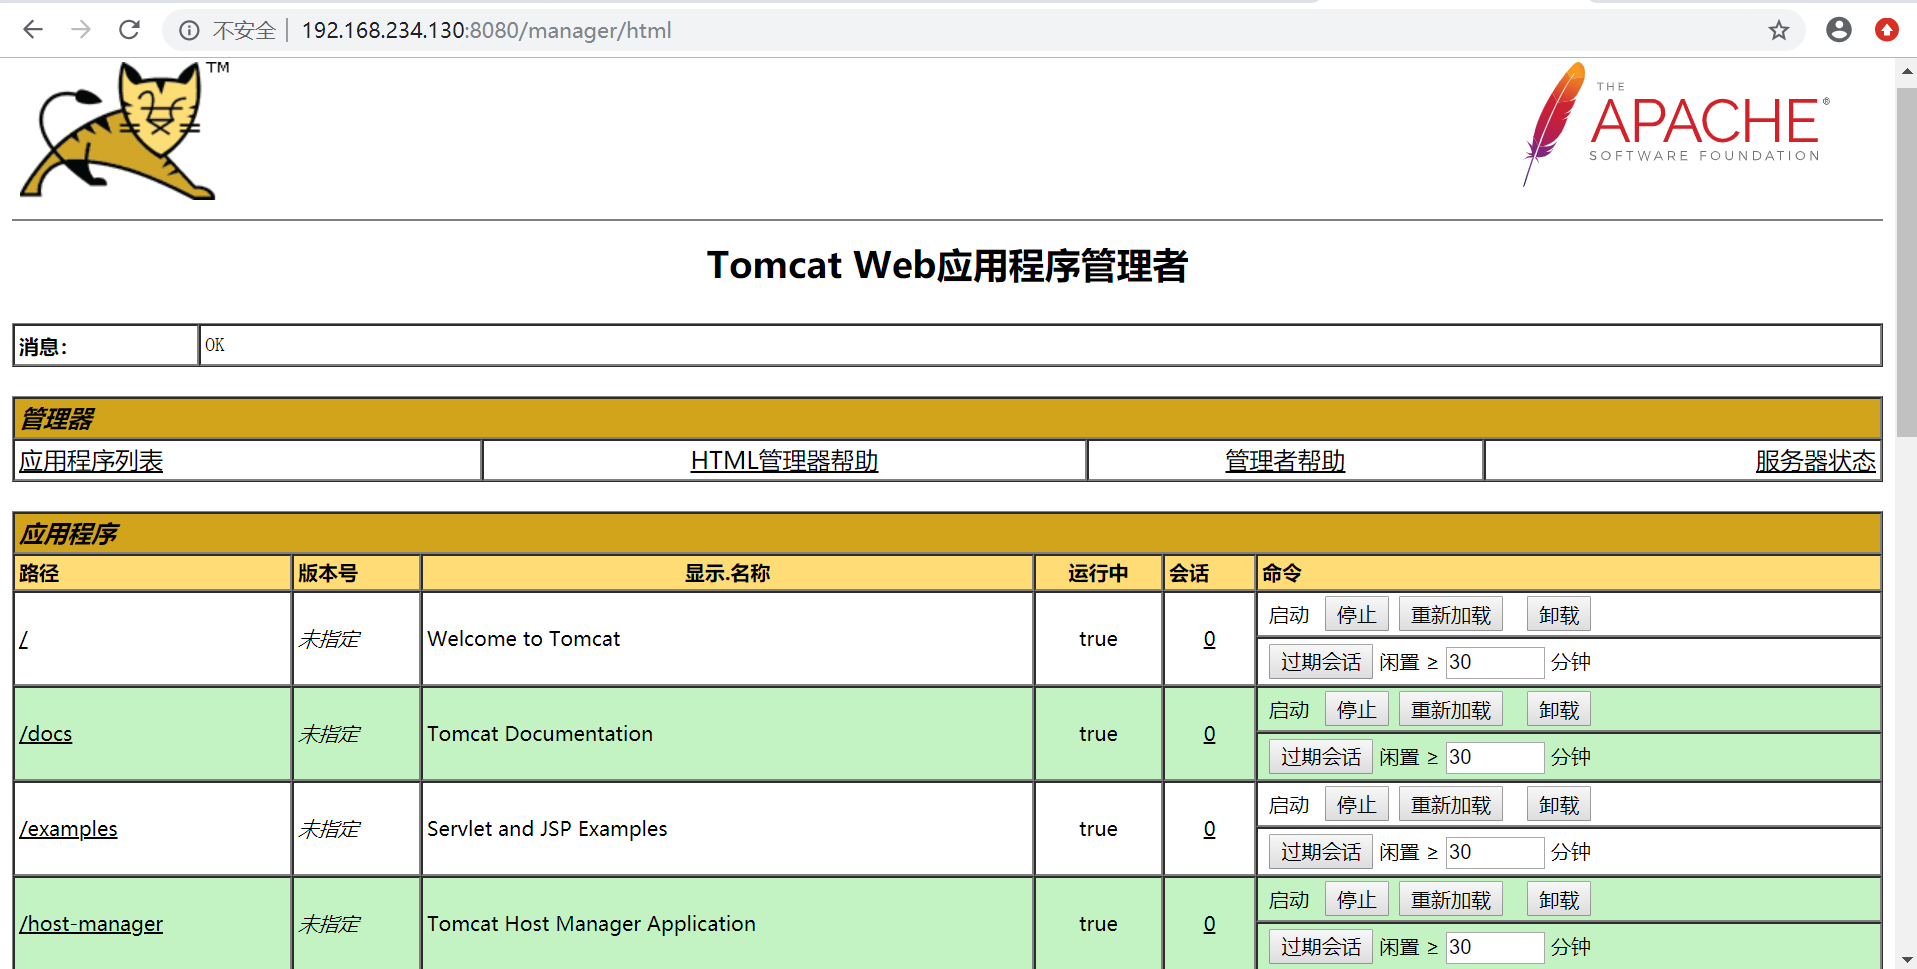Click the page scrollbar down arrow
The height and width of the screenshot is (969, 1917).
pos(1906,958)
